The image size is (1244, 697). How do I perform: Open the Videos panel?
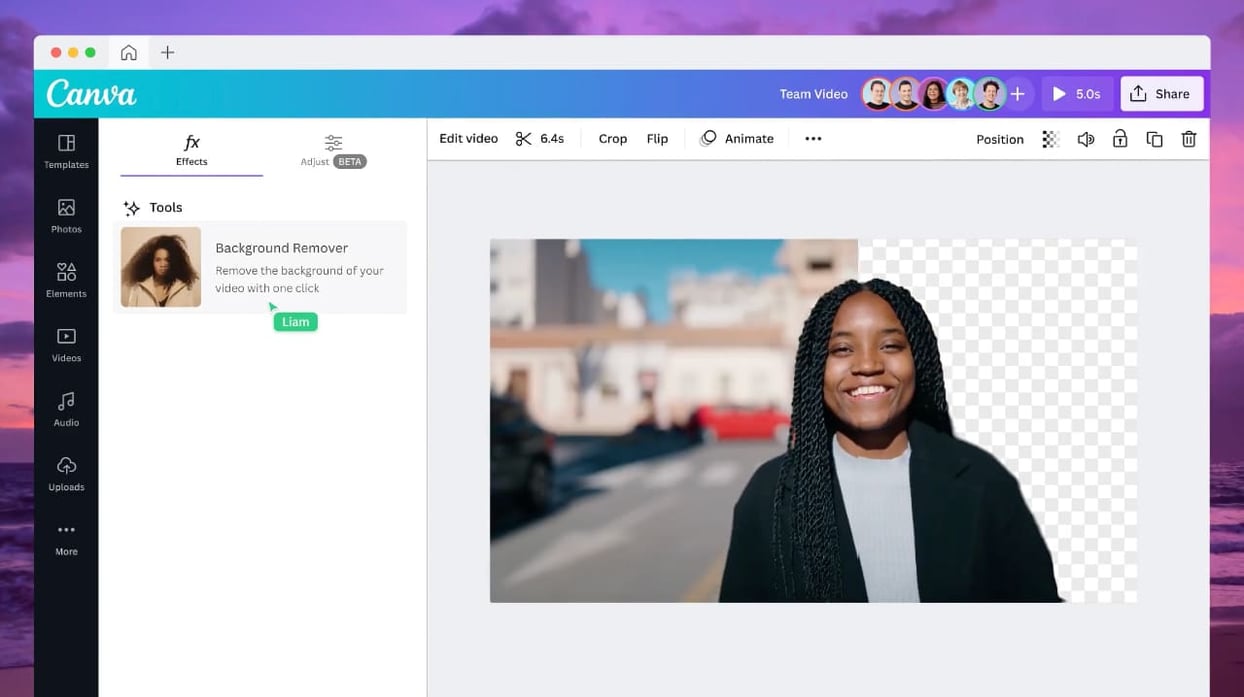(66, 344)
